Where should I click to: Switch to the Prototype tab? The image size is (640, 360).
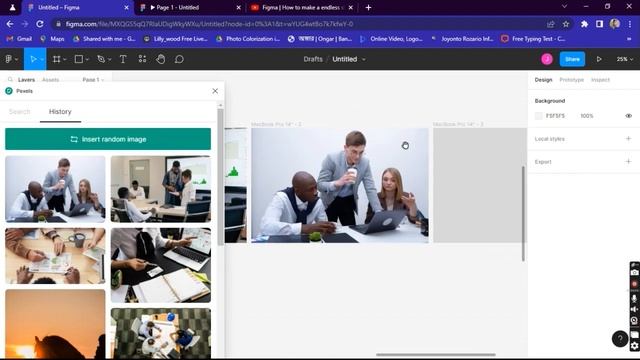coord(571,80)
